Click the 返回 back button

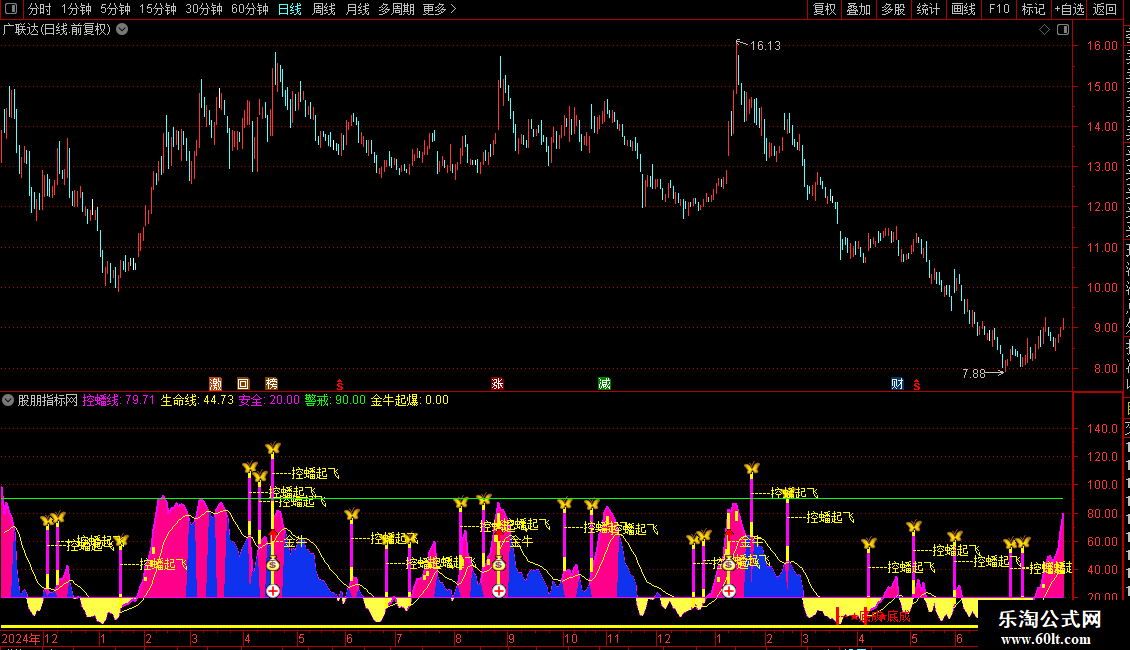pos(1105,9)
